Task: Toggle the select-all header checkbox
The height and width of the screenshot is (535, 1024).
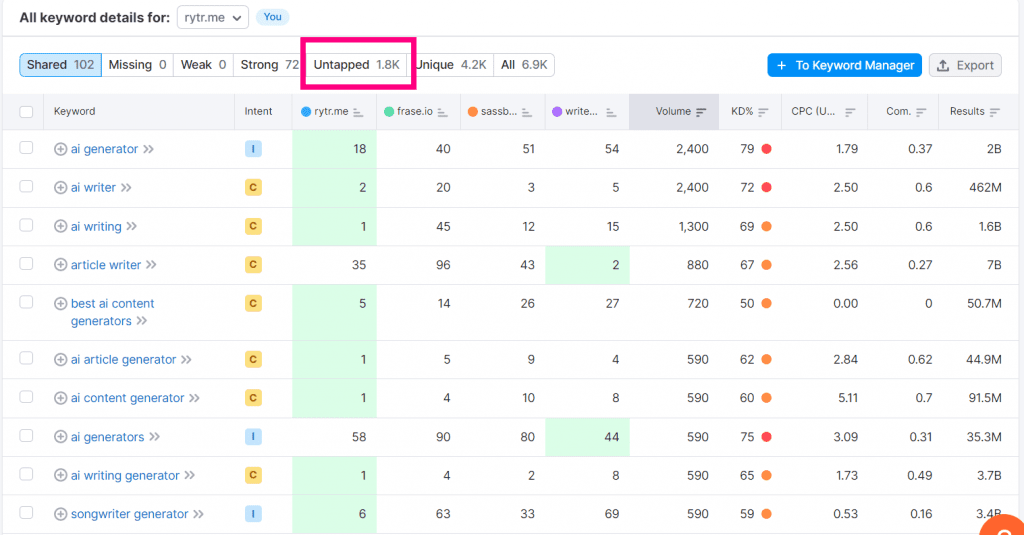Action: 26,112
